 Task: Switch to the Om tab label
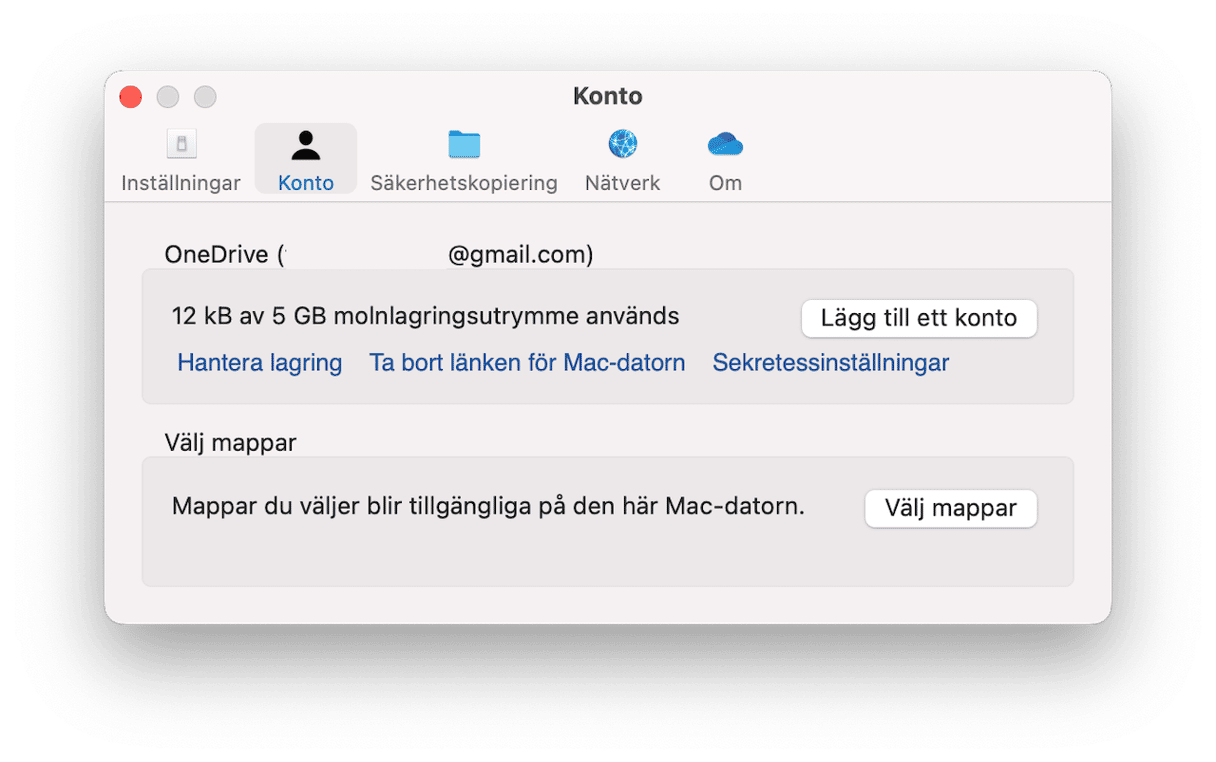(x=725, y=183)
